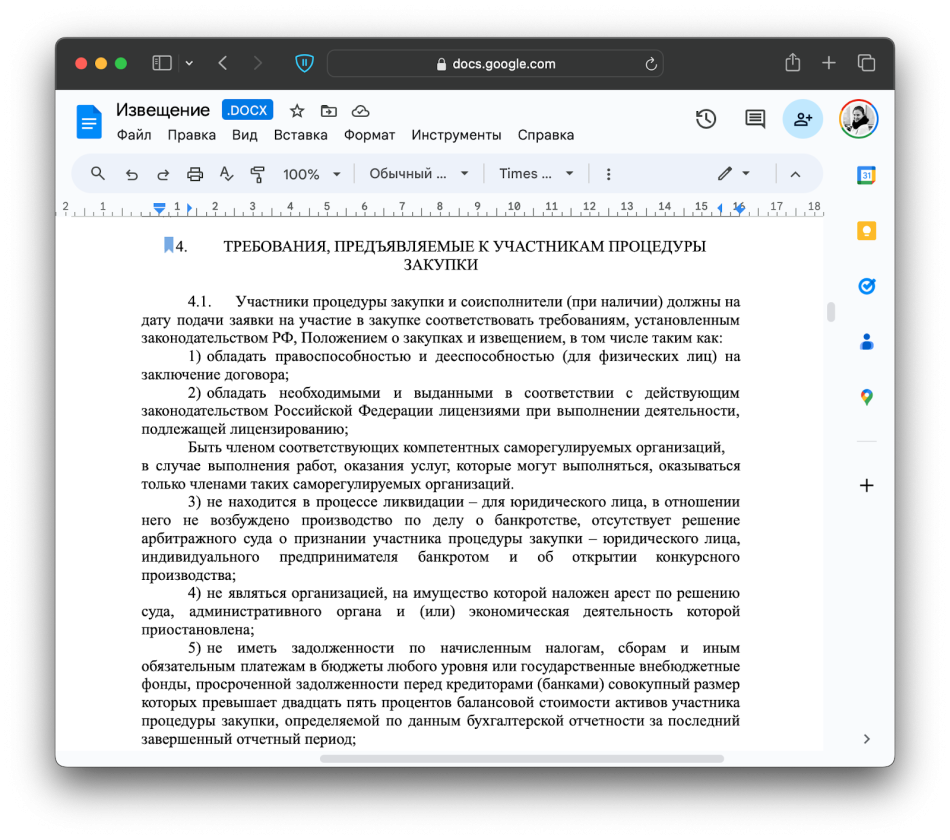Viewport: 950px width, 840px height.
Task: Click the plus to get add-ons
Action: pyautogui.click(x=866, y=485)
